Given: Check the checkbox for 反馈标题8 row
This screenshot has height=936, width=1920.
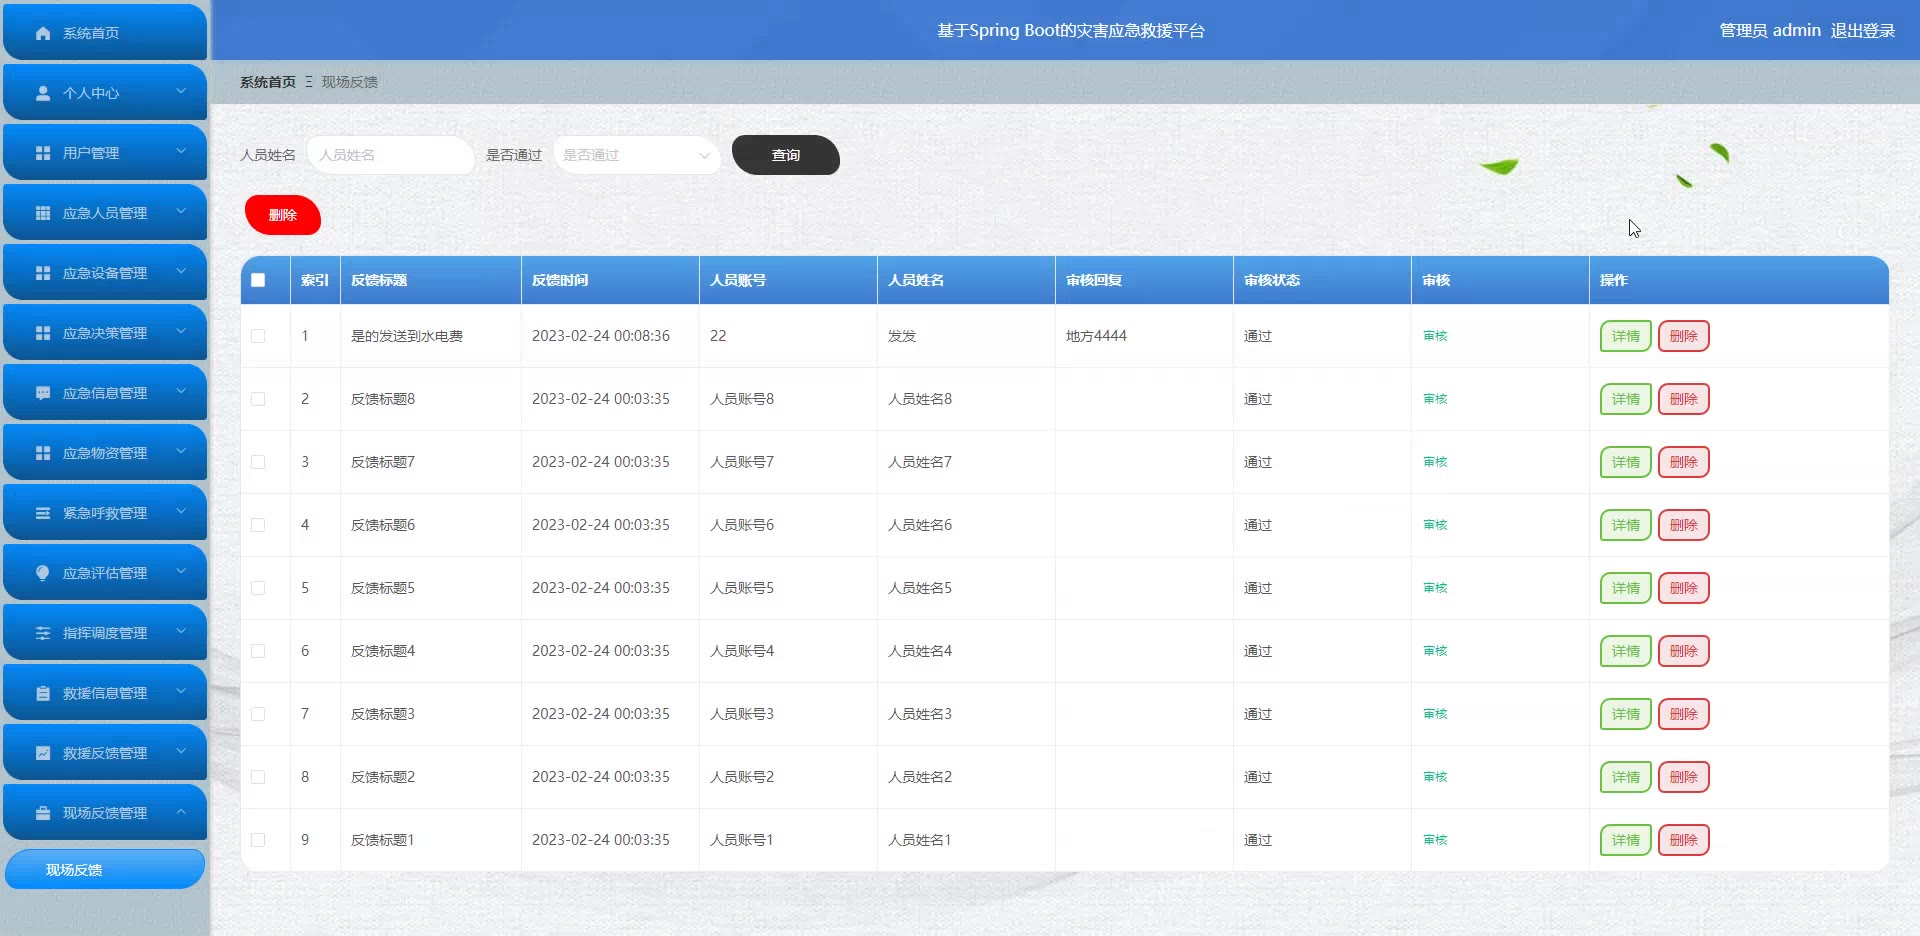Looking at the screenshot, I should 258,399.
